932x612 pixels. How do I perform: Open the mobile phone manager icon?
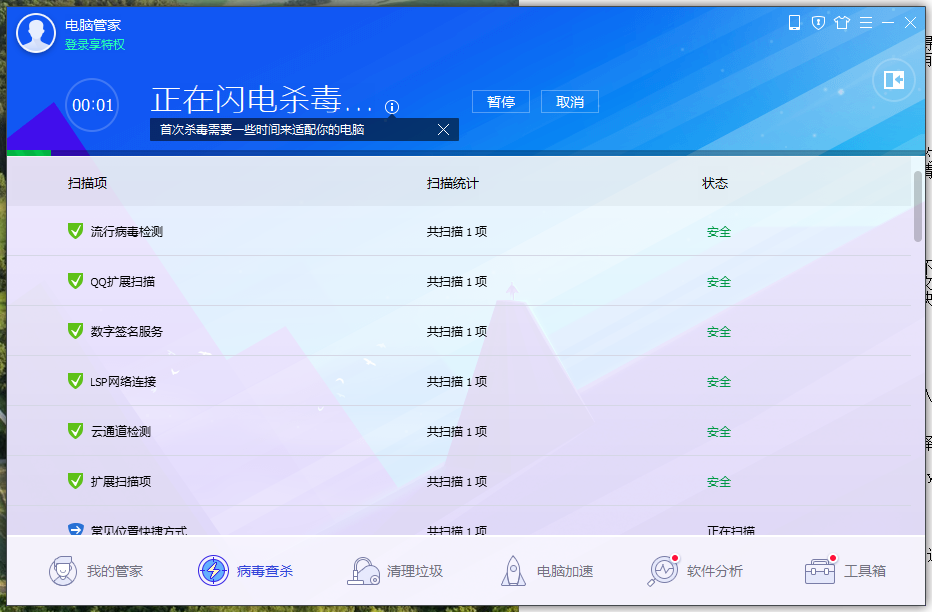point(794,22)
